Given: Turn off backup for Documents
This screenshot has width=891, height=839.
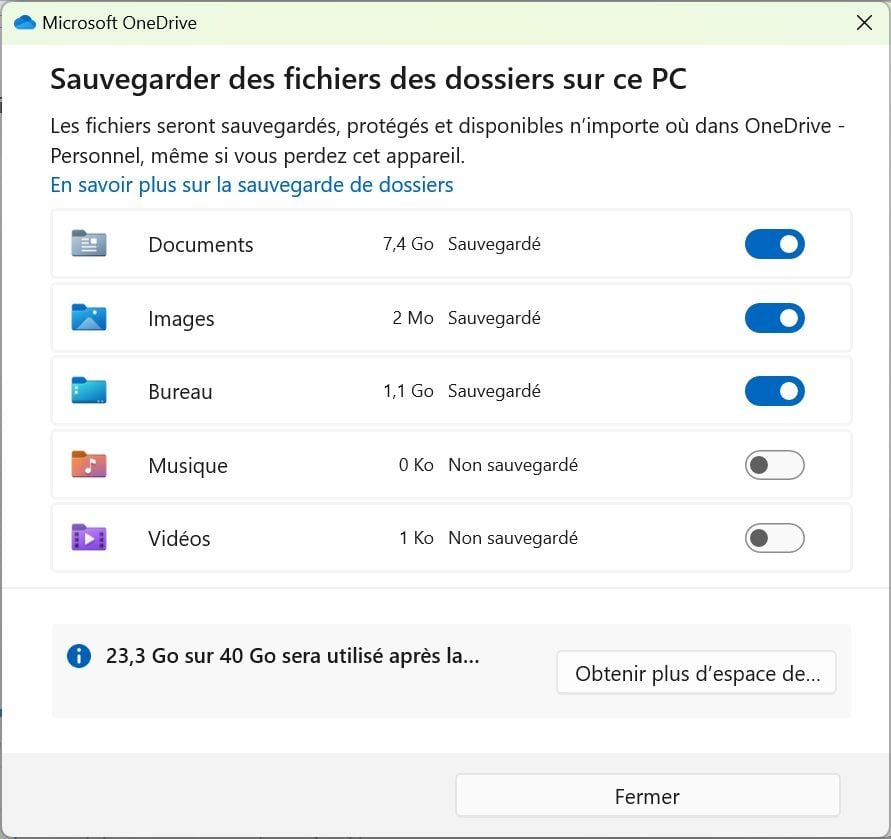Looking at the screenshot, I should pyautogui.click(x=775, y=244).
